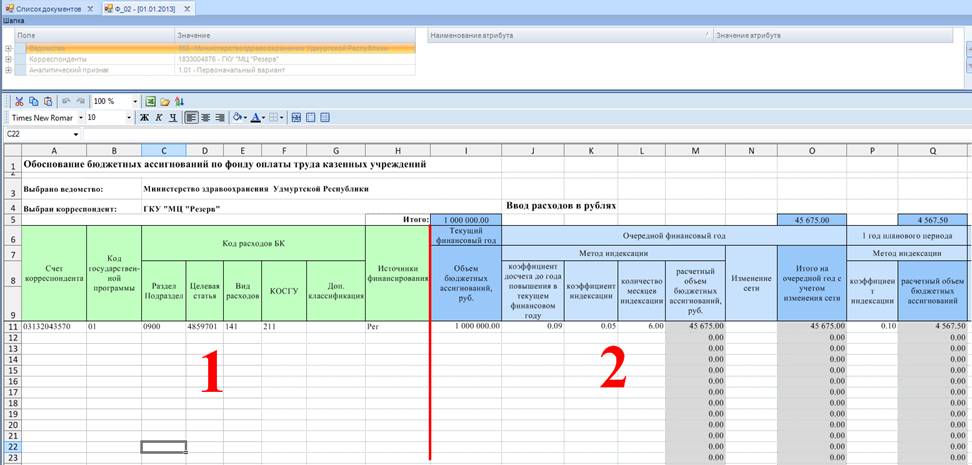The width and height of the screenshot is (972, 465).
Task: Click the cell name box showing C22
Action: pos(38,134)
